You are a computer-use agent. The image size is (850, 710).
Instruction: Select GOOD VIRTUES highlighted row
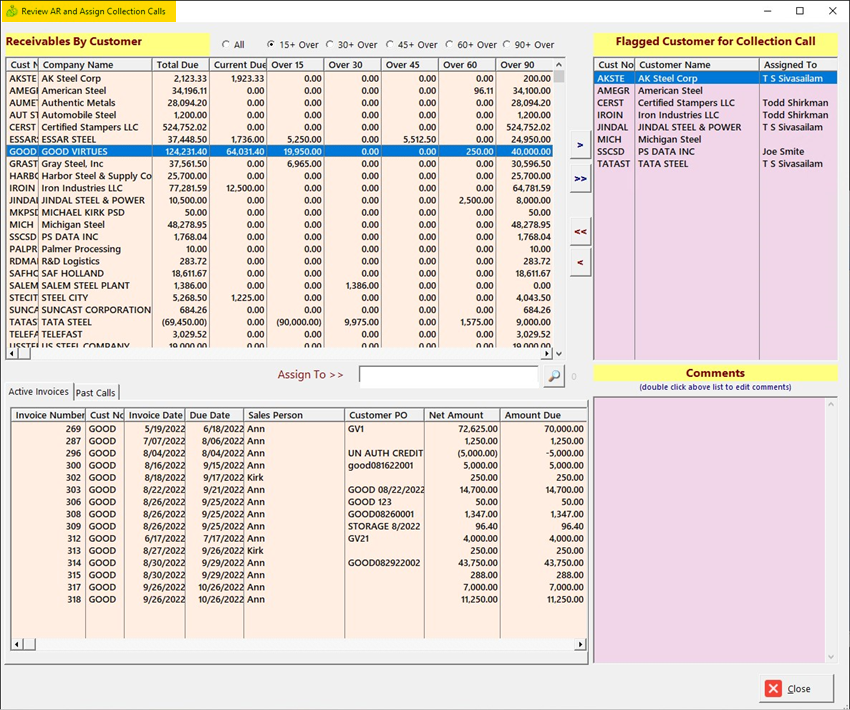280,152
